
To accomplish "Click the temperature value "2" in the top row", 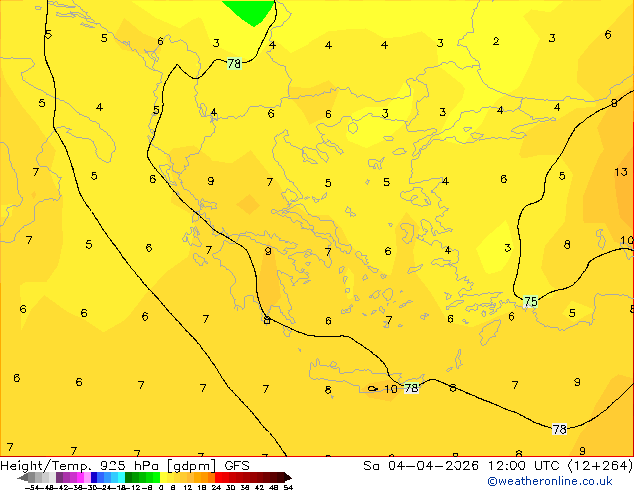I will pos(496,41).
